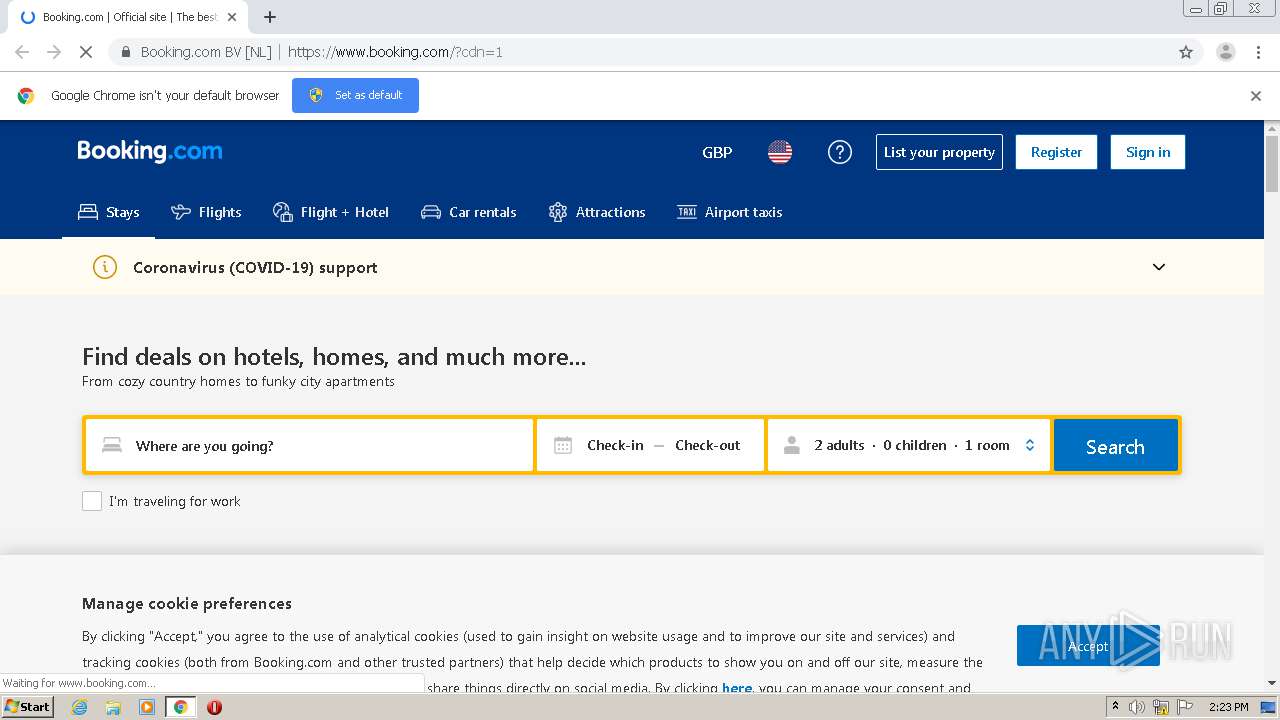Click the volume speaker tray icon
Image resolution: width=1280 pixels, height=720 pixels.
click(1137, 707)
